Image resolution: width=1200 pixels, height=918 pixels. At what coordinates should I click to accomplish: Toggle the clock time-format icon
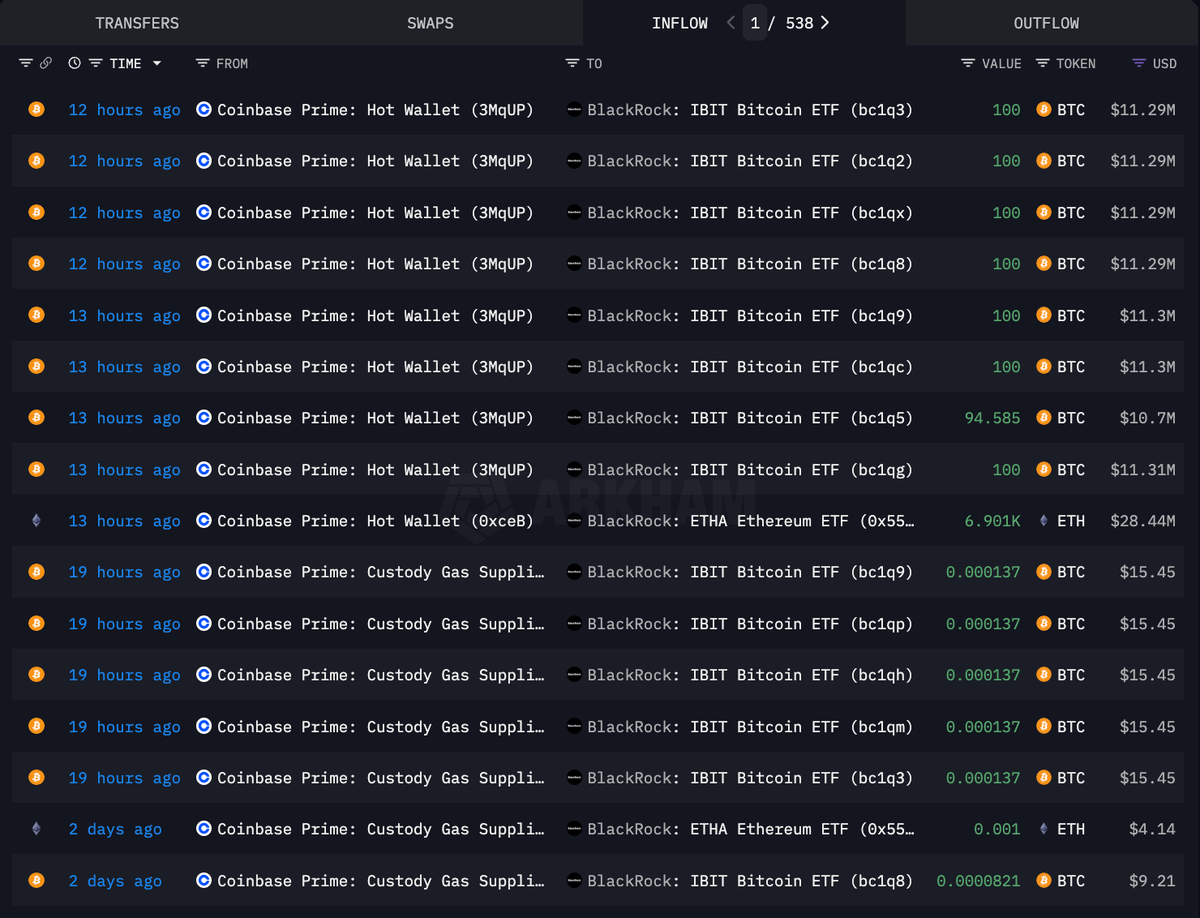[x=75, y=63]
